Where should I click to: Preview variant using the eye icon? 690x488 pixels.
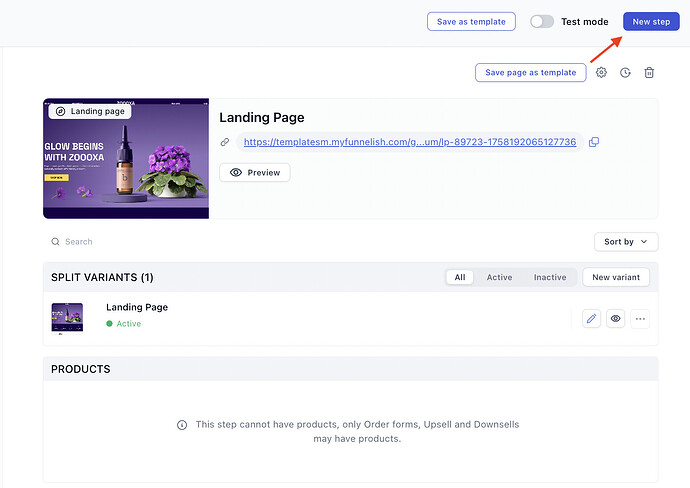pos(616,319)
